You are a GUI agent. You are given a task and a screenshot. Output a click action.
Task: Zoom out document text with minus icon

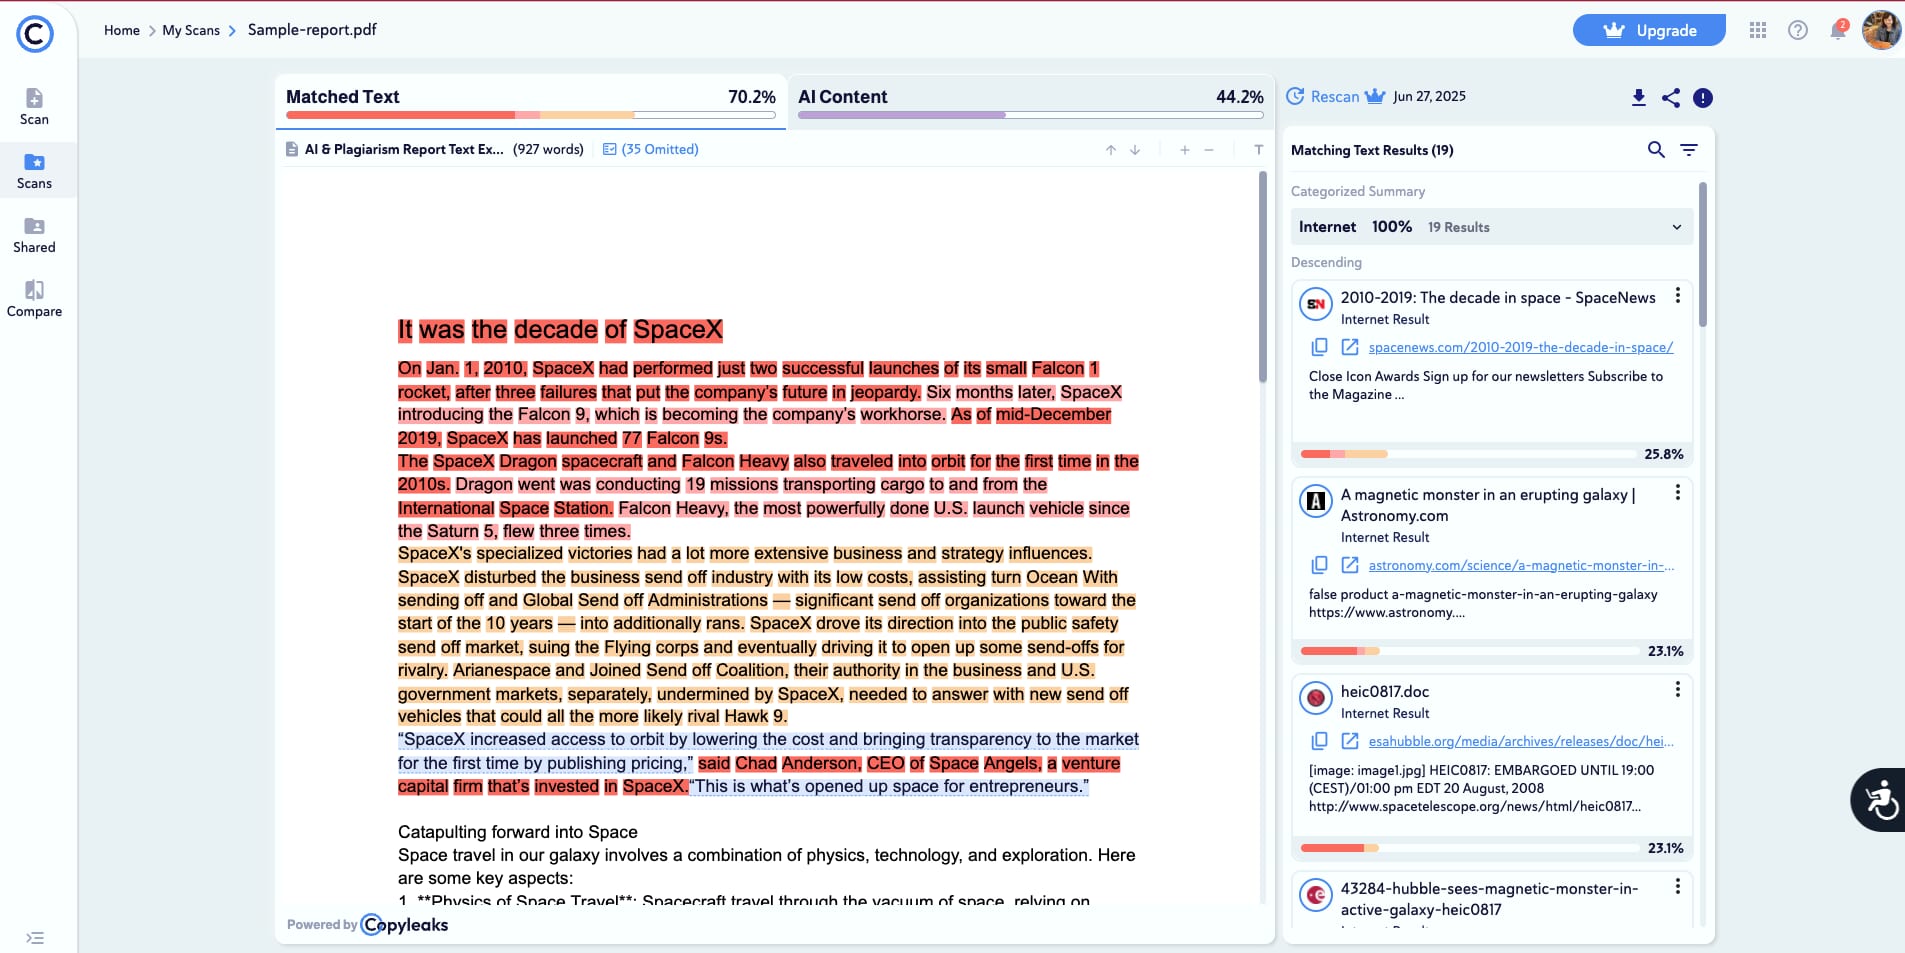(1209, 150)
